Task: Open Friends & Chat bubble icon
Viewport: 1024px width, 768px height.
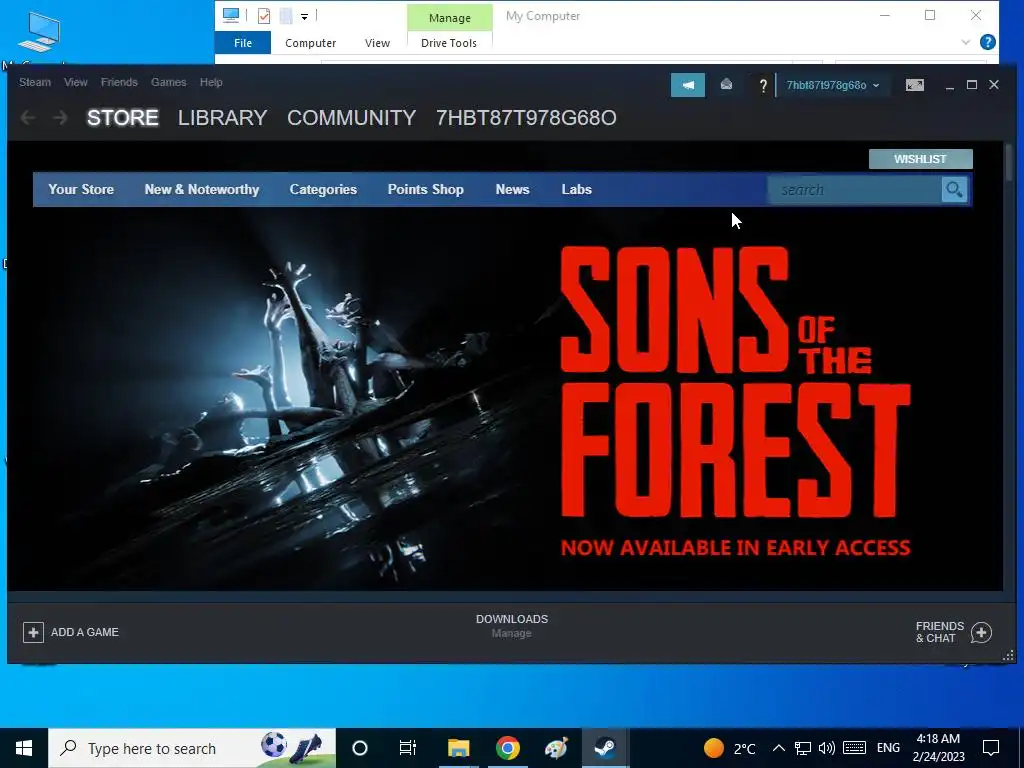Action: pyautogui.click(x=981, y=632)
